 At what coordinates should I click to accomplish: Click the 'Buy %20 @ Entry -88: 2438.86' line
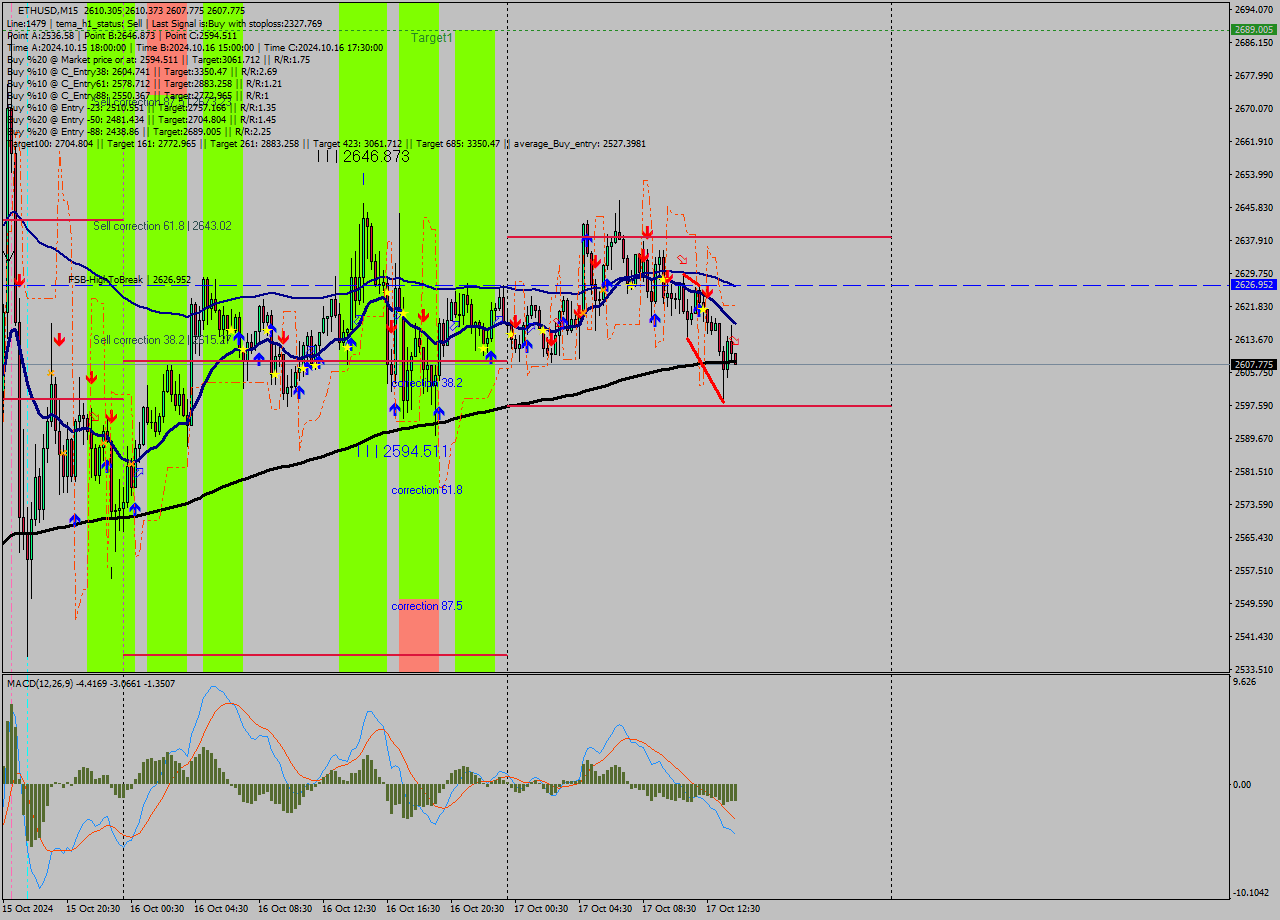pos(138,131)
